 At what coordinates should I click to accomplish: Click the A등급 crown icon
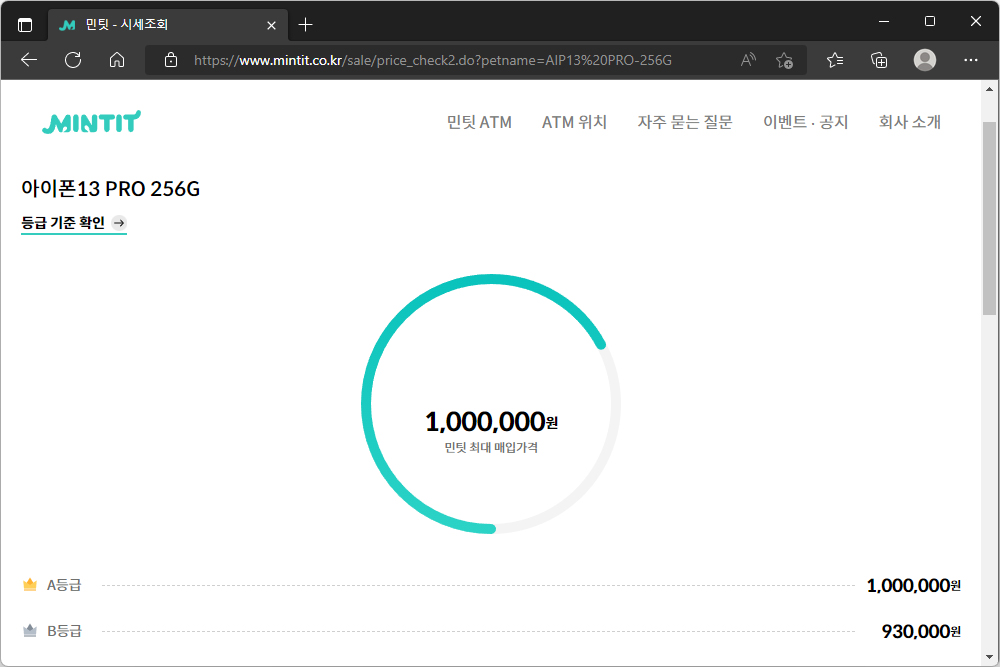tap(30, 585)
